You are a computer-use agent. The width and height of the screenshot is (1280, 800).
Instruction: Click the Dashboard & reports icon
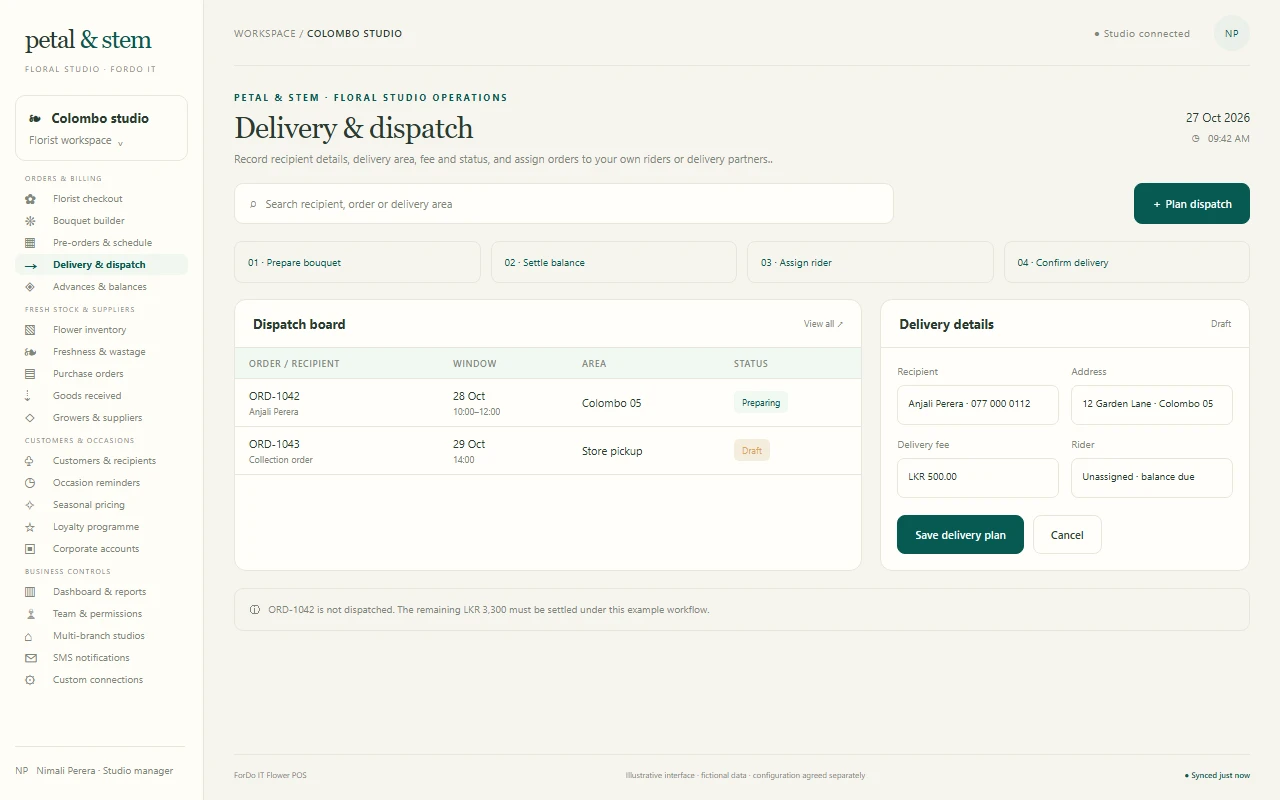click(30, 592)
